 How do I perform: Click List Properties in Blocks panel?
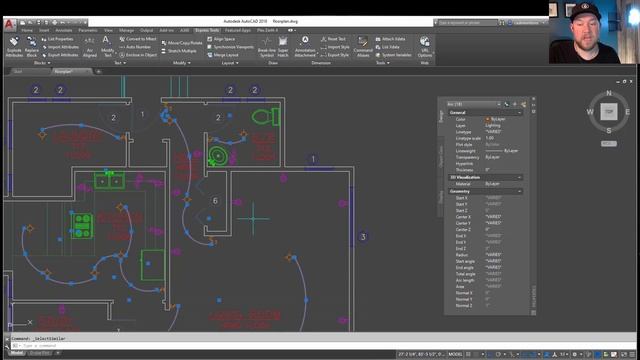pos(58,39)
